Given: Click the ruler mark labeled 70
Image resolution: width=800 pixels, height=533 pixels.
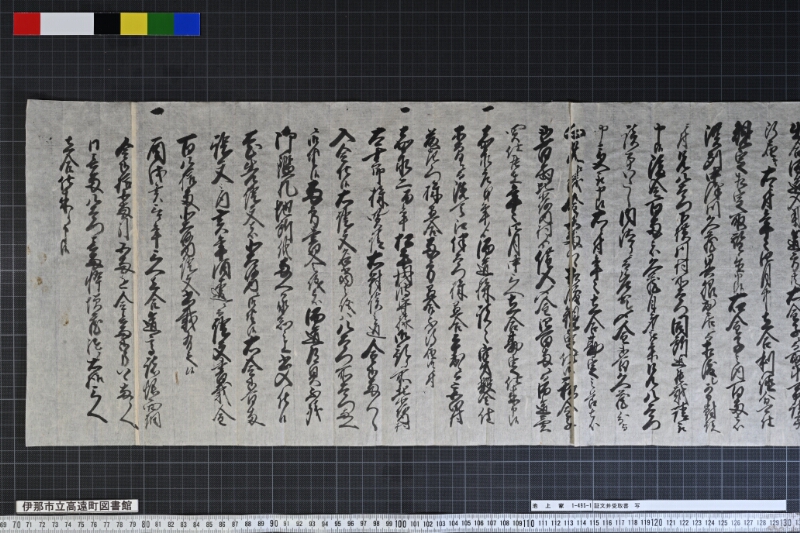Looking at the screenshot, I should pyautogui.click(x=16, y=524).
